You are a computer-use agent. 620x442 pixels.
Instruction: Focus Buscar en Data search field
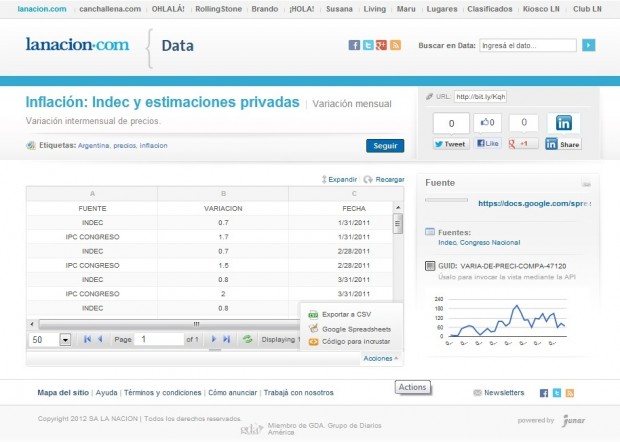point(528,45)
